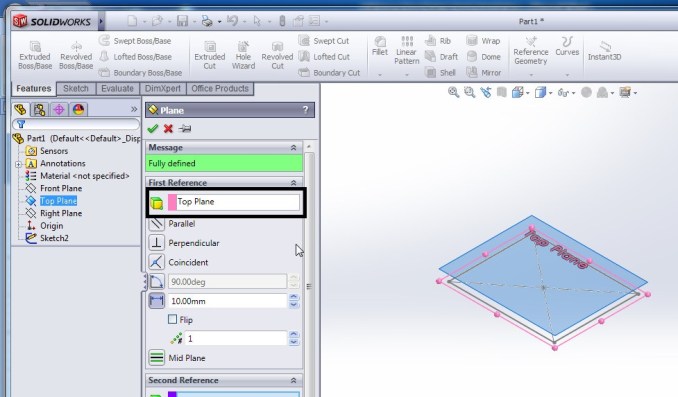Image resolution: width=678 pixels, height=397 pixels.
Task: Click the Rib tool
Action: [438, 41]
